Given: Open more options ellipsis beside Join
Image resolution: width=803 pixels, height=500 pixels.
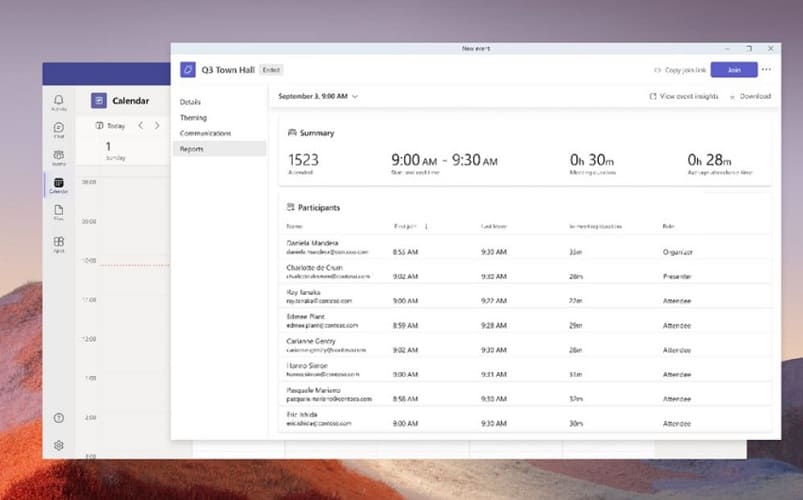Looking at the screenshot, I should 766,70.
